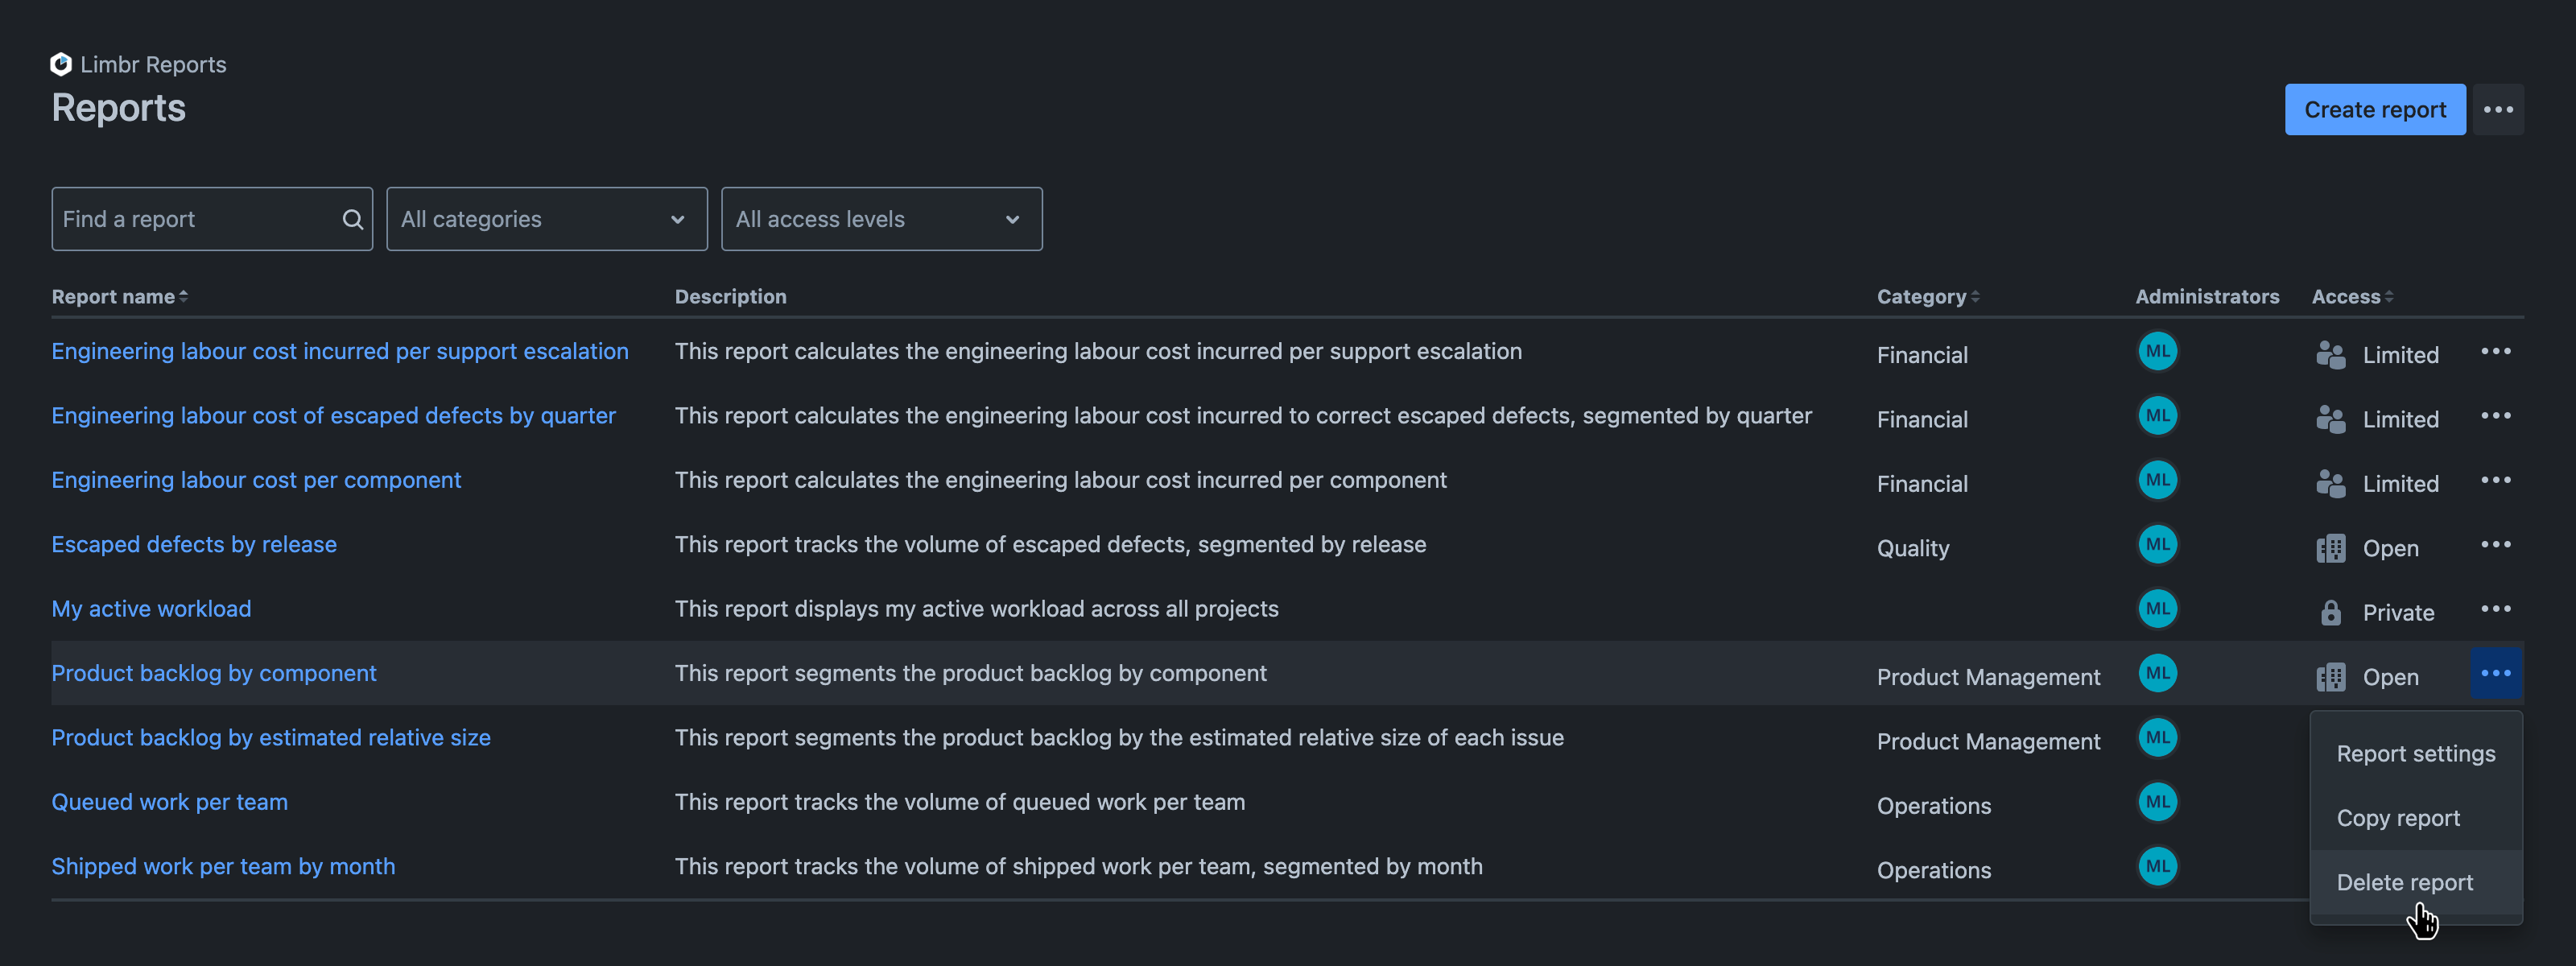Open actions menu for Escaped defects by release
Viewport: 2576px width, 966px height.
tap(2495, 544)
